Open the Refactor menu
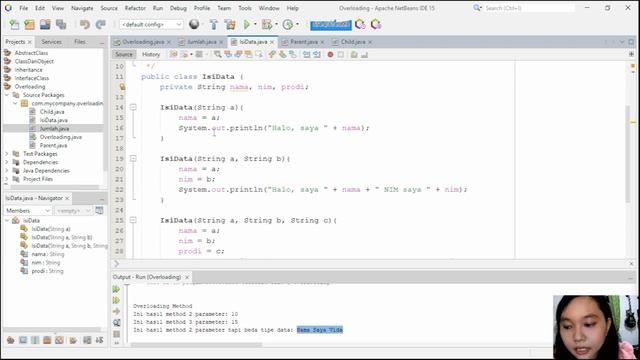 (135, 8)
